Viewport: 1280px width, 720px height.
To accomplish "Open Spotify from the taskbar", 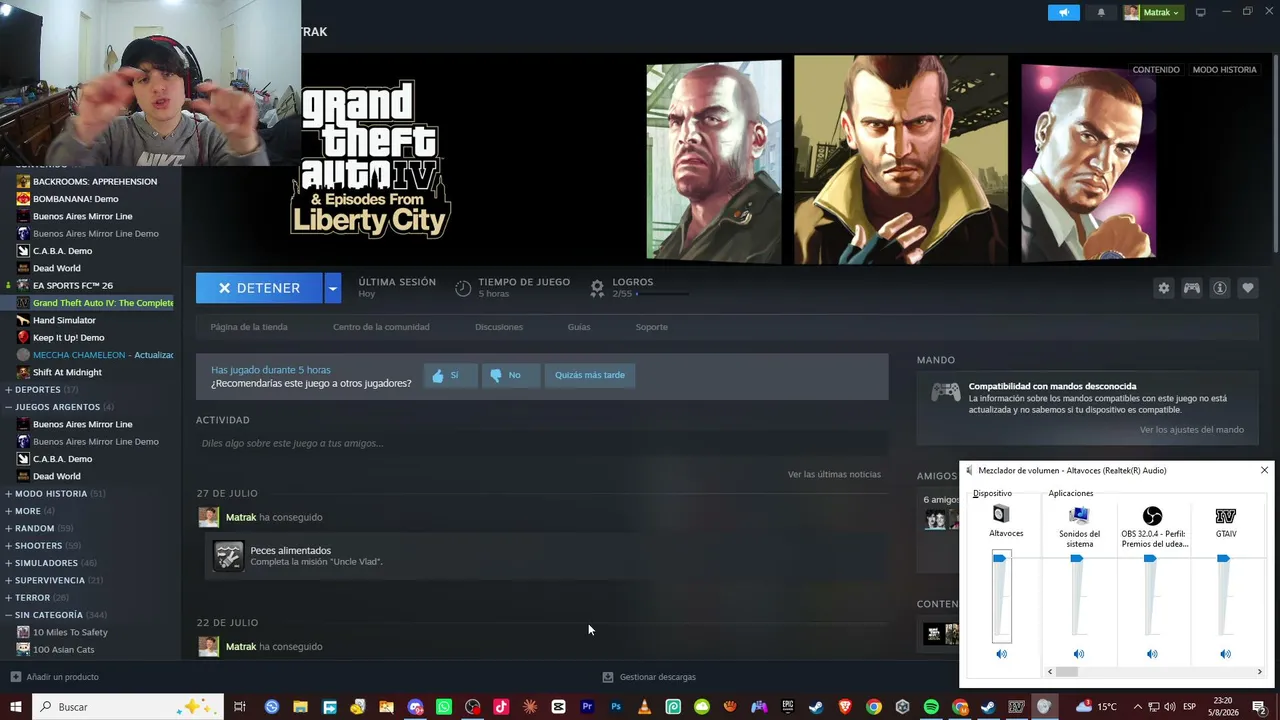I will (931, 707).
